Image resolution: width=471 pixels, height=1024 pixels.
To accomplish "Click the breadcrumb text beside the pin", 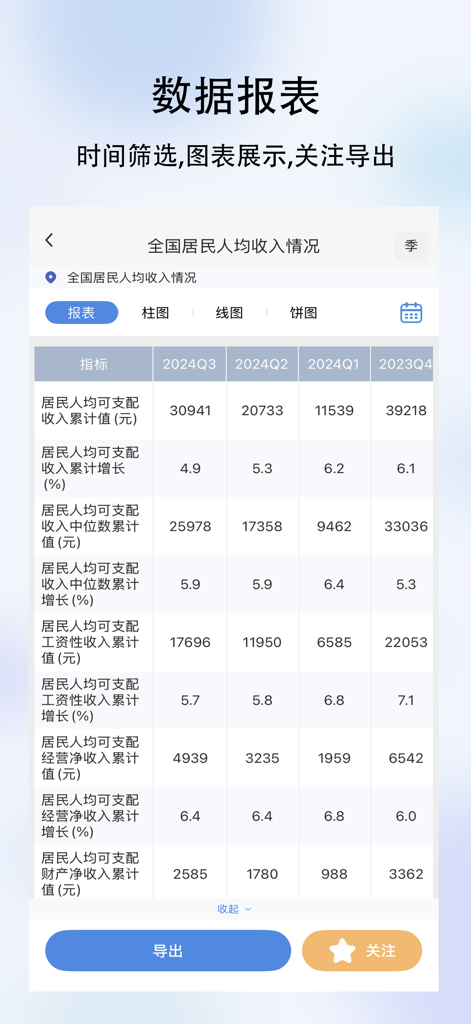I will (131, 278).
